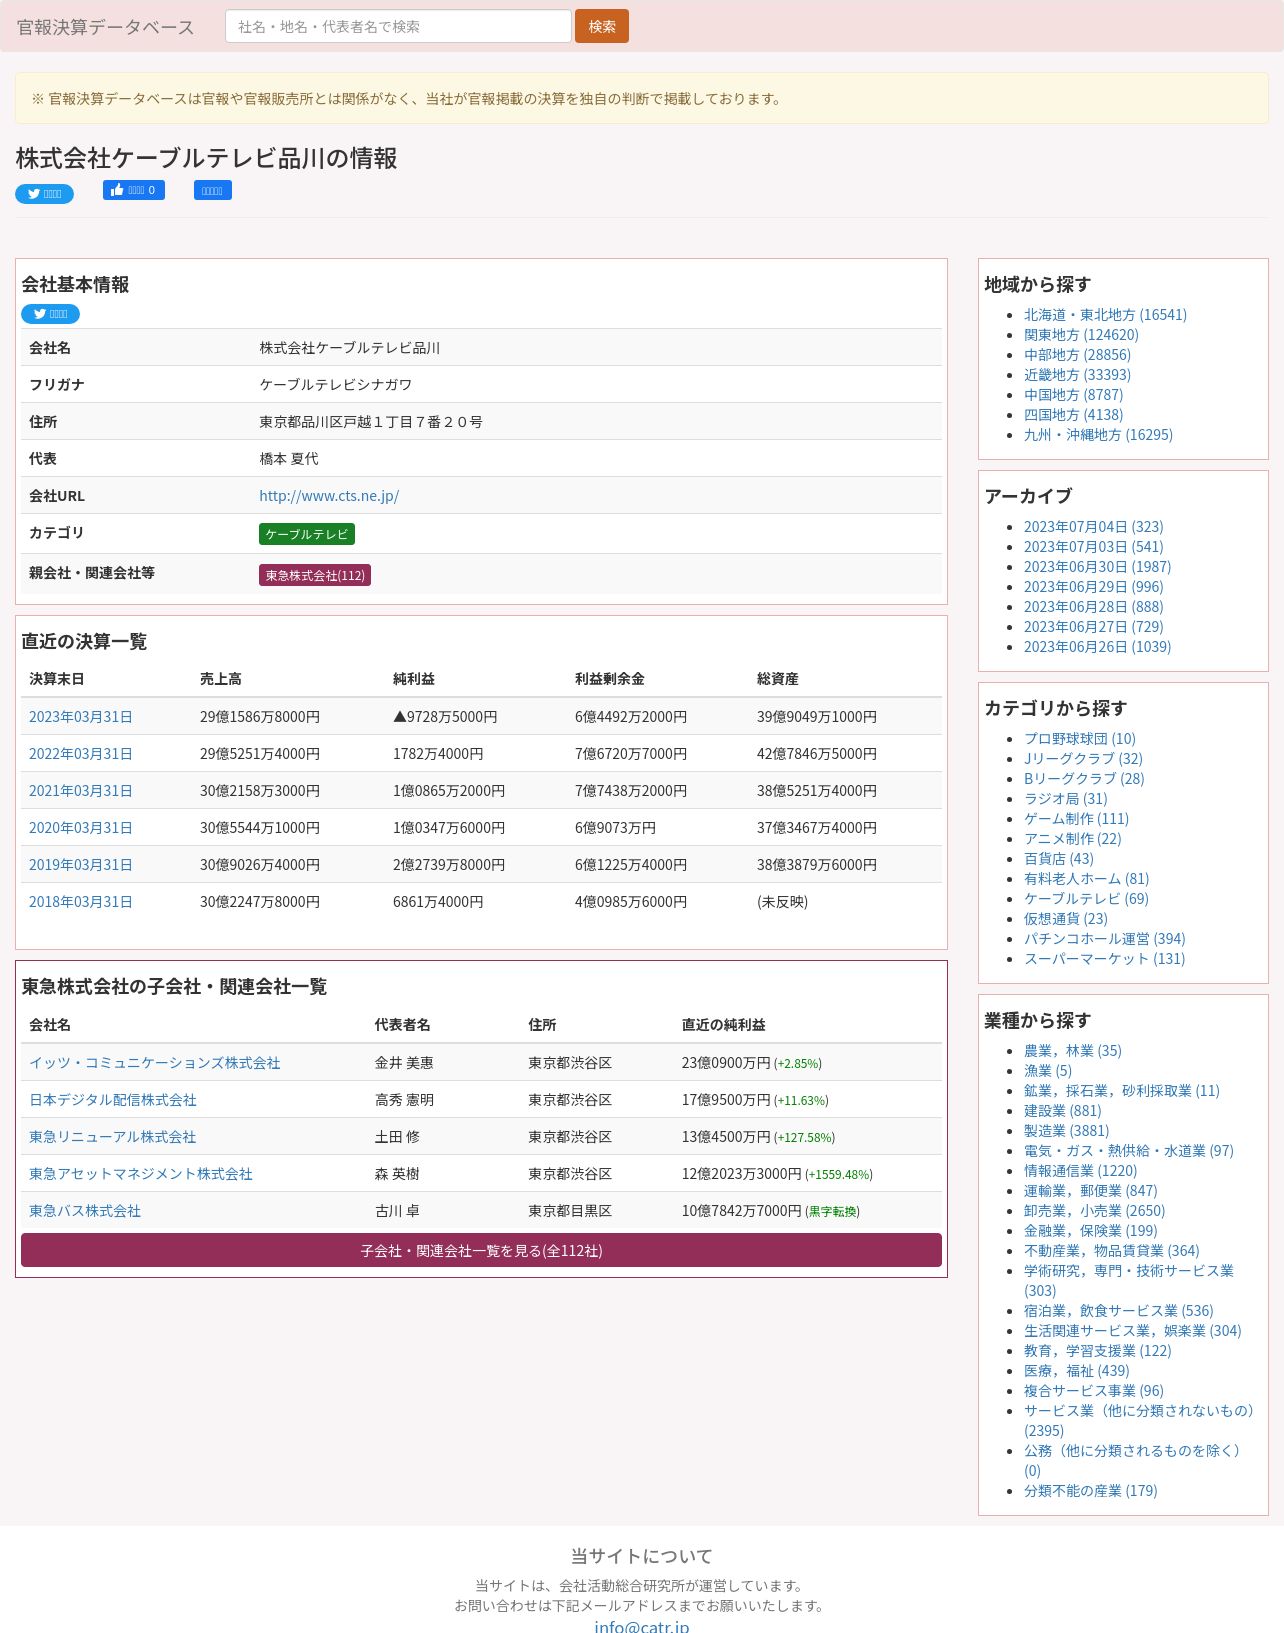
Task: Open the 2023年03月31日 settlement link
Action: pyautogui.click(x=81, y=717)
